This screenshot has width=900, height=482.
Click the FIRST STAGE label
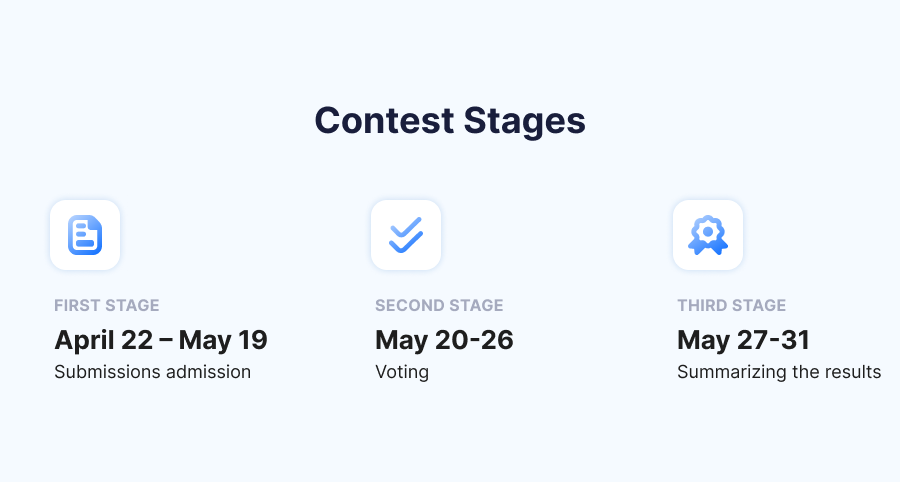point(107,305)
